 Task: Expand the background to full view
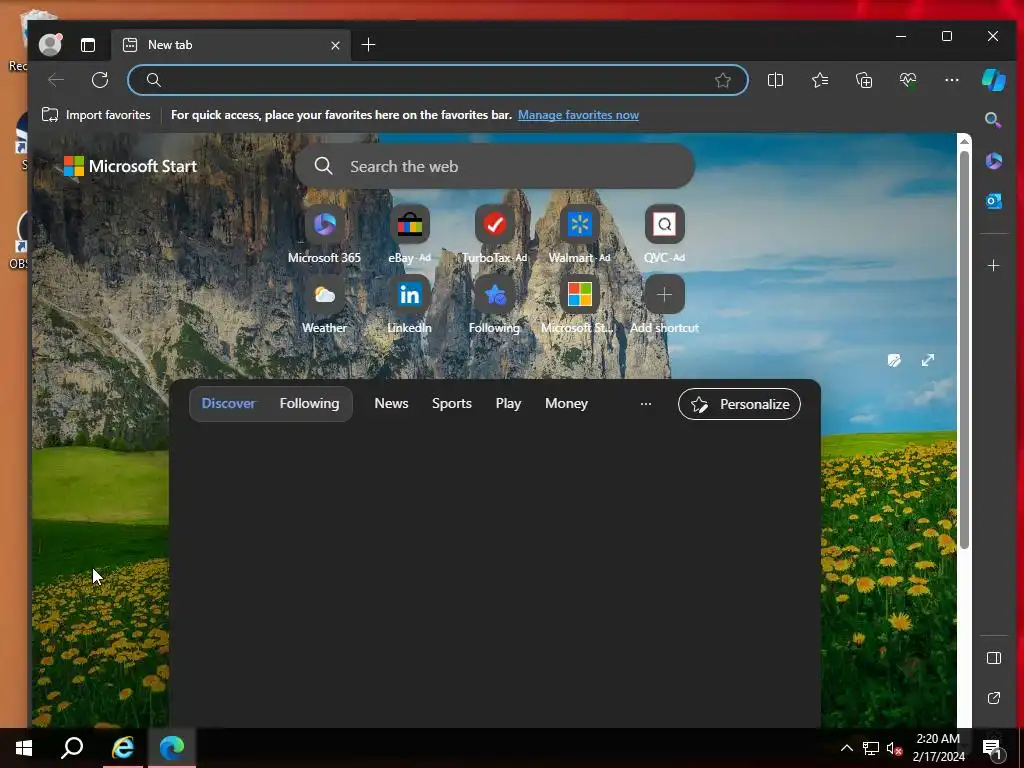click(927, 360)
